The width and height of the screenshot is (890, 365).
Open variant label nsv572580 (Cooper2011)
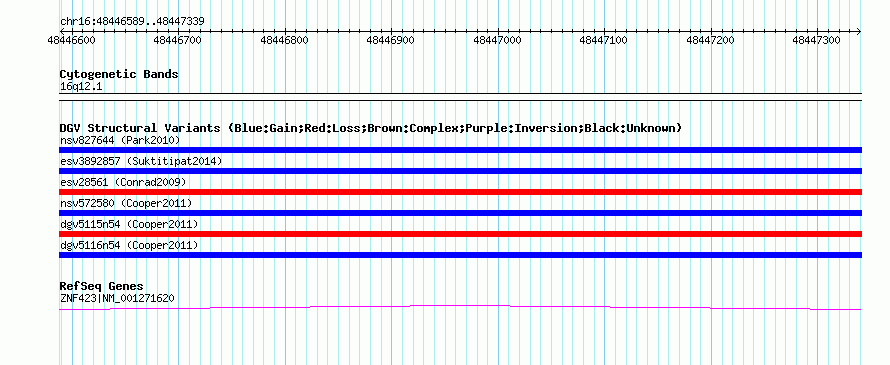(126, 203)
